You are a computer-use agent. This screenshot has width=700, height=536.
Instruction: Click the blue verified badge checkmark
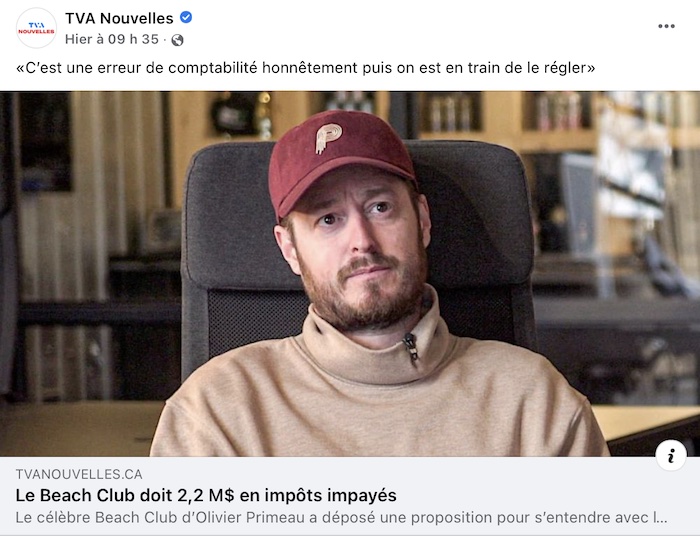(186, 17)
